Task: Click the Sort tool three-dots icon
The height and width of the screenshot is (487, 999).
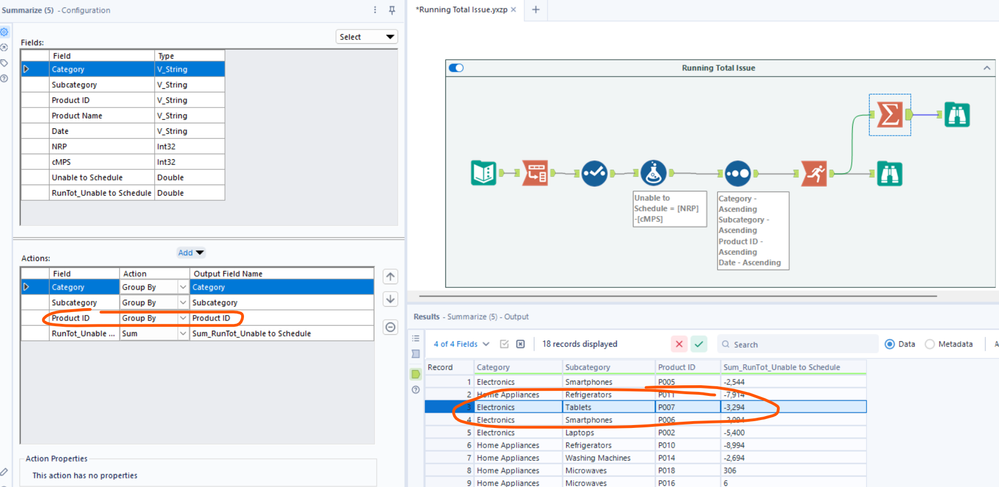Action: pyautogui.click(x=737, y=173)
